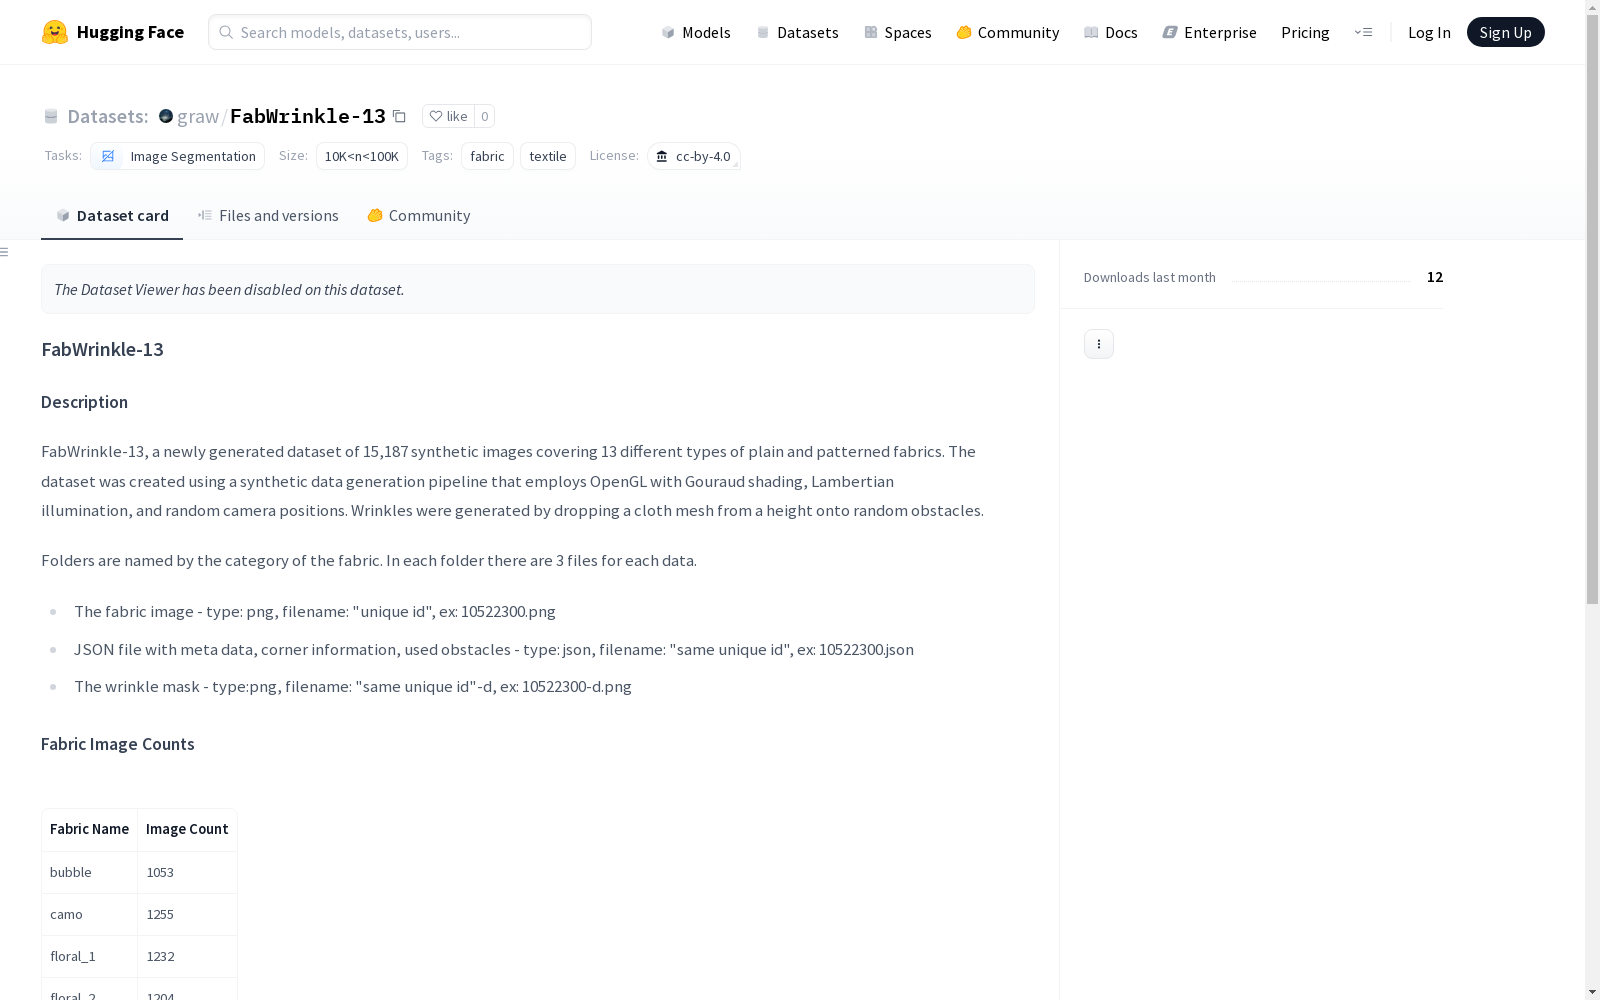Click the Image Segmentation task icon
Screen dimensions: 1600x1000
click(108, 156)
